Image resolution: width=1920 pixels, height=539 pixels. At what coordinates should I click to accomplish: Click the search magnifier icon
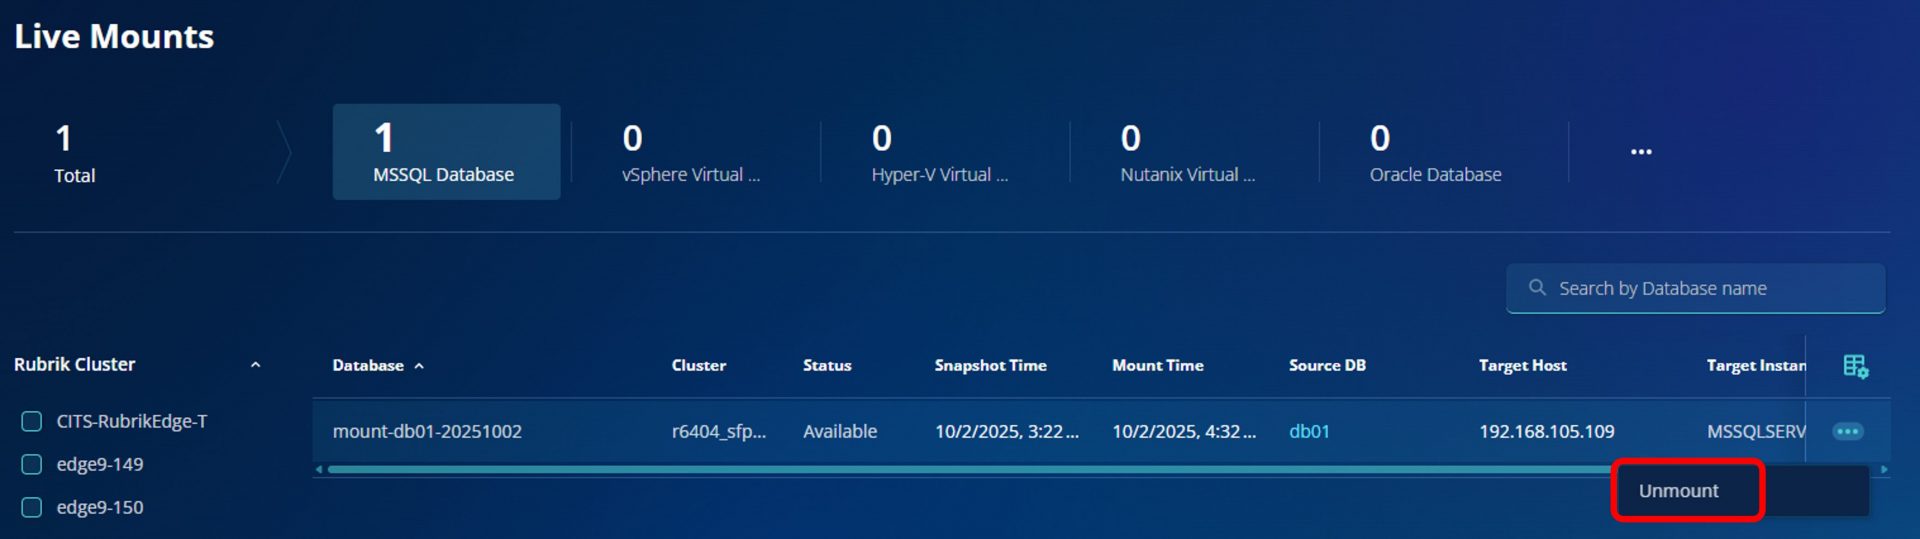coord(1537,288)
